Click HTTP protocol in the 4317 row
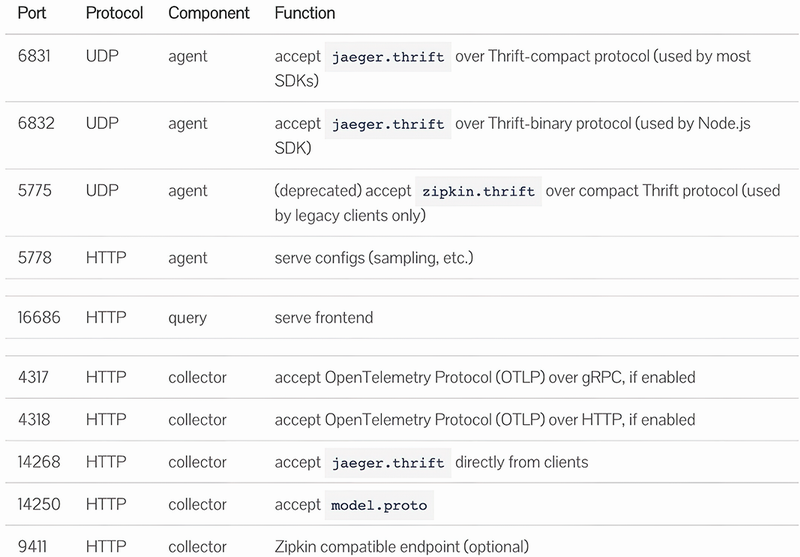The image size is (800, 557). coord(106,377)
